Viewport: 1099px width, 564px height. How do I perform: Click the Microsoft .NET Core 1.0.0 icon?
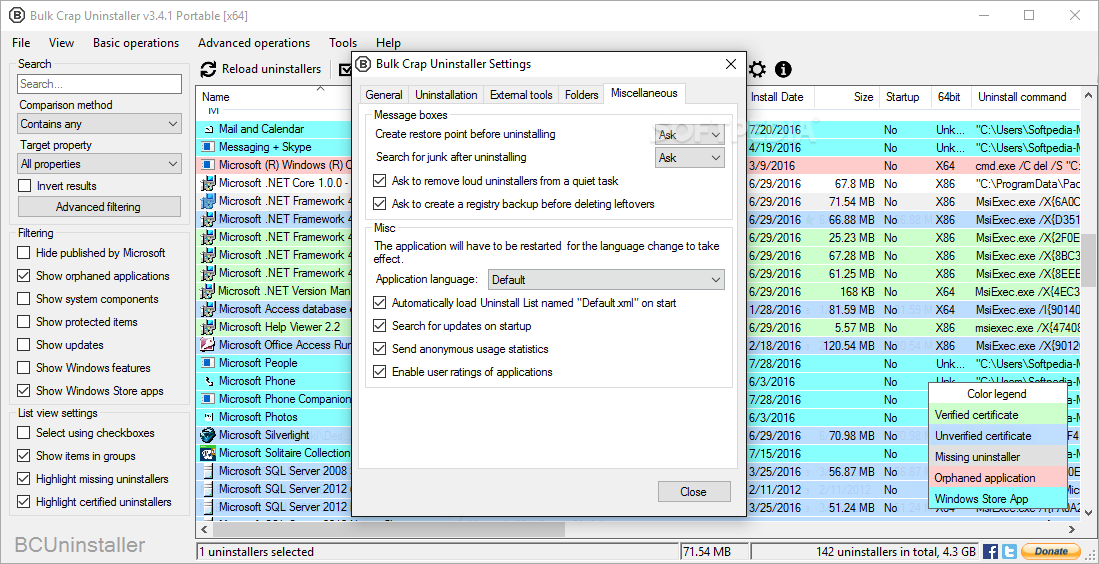pos(207,184)
